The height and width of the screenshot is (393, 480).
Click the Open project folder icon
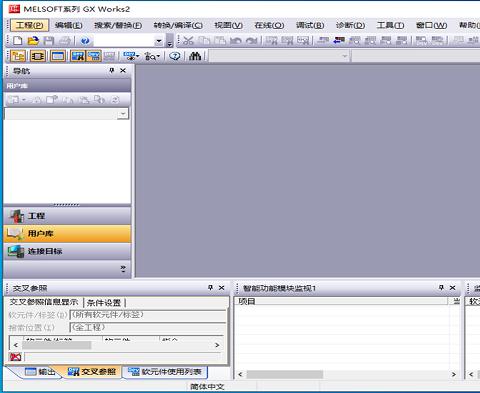33,41
